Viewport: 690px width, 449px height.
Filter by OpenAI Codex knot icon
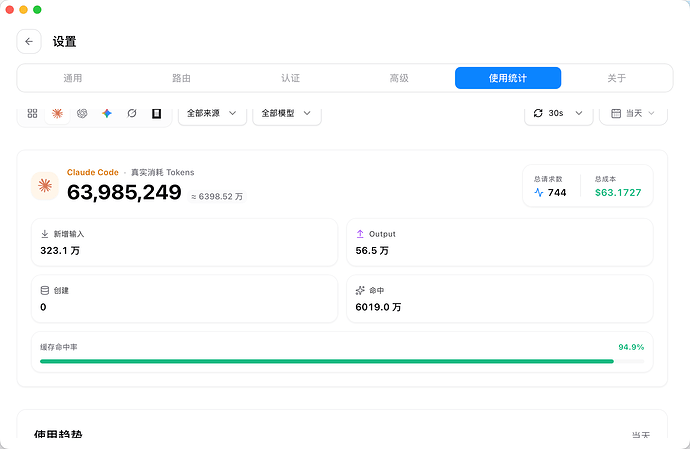point(82,113)
